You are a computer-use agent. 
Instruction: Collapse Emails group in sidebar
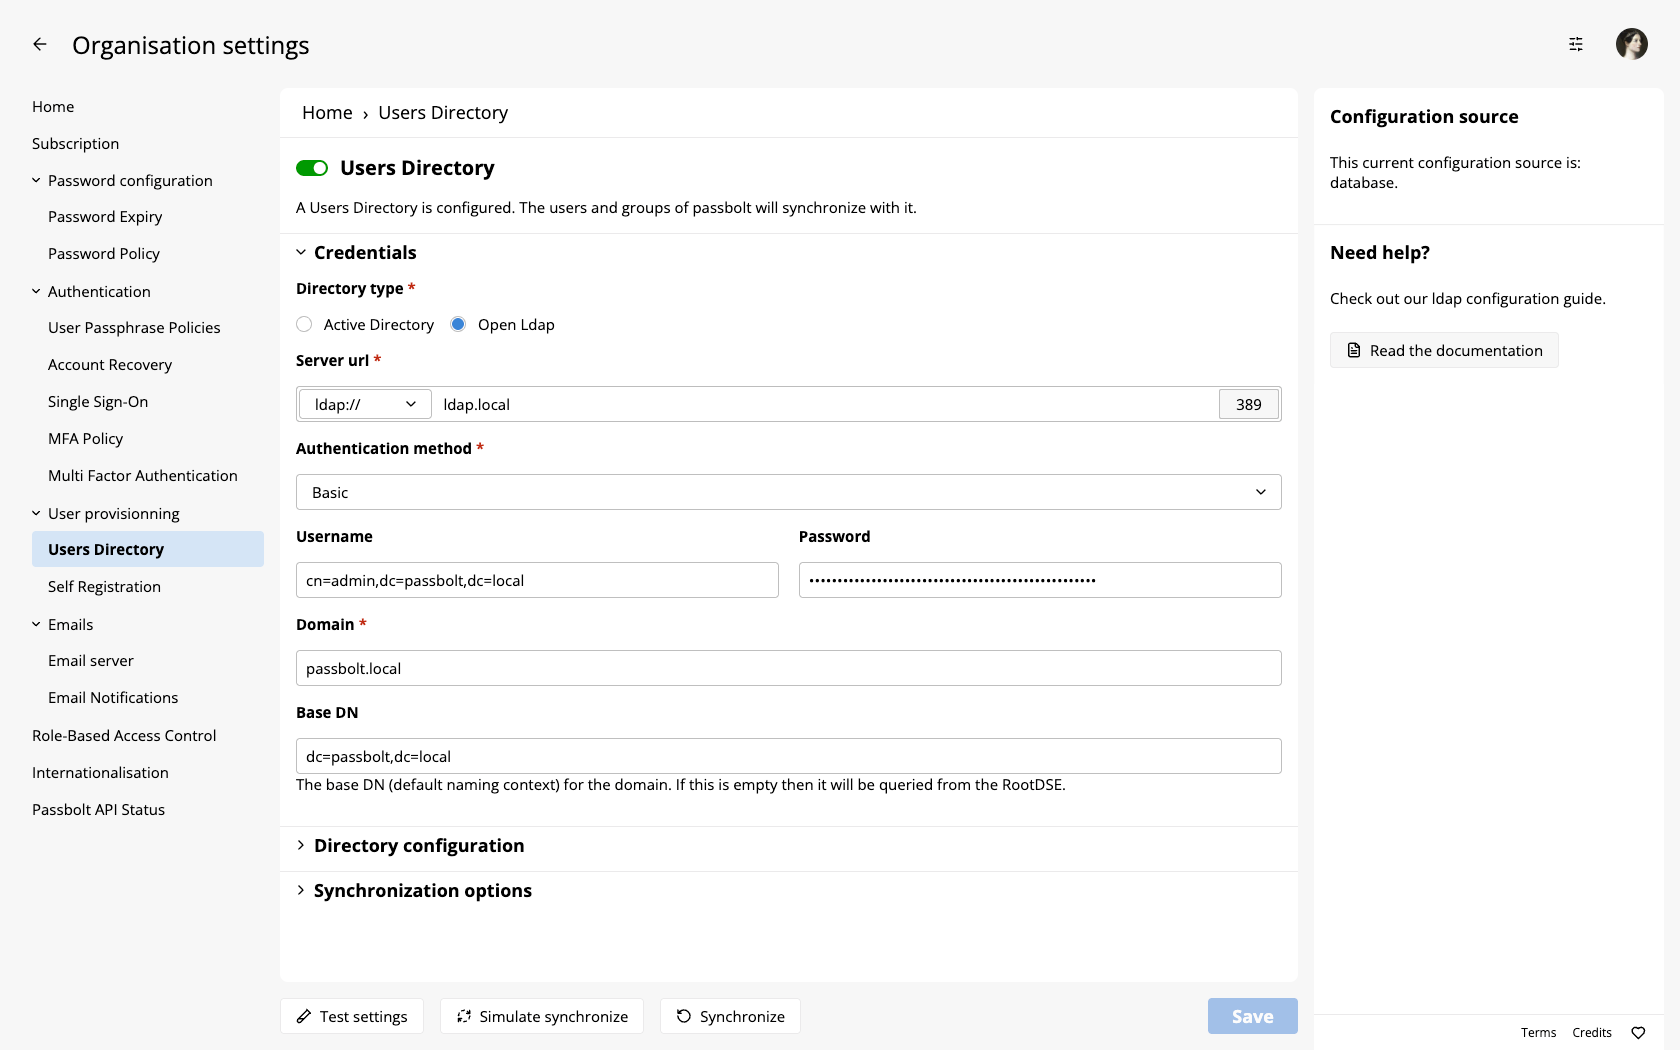click(x=62, y=624)
